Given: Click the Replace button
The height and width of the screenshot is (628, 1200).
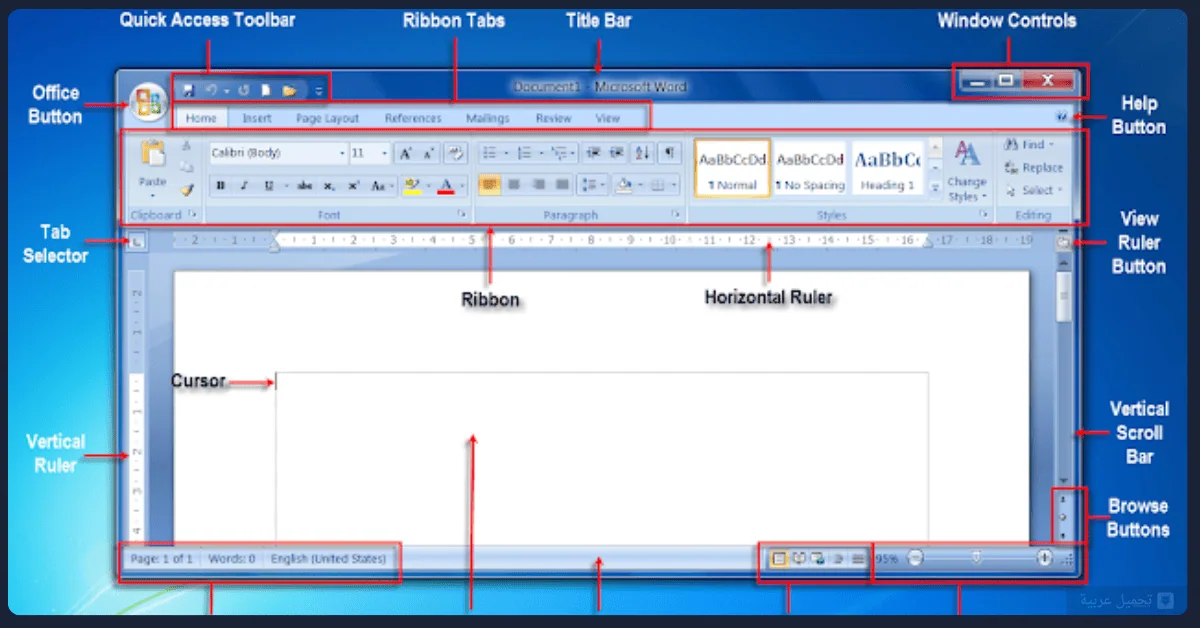Looking at the screenshot, I should (x=1034, y=168).
